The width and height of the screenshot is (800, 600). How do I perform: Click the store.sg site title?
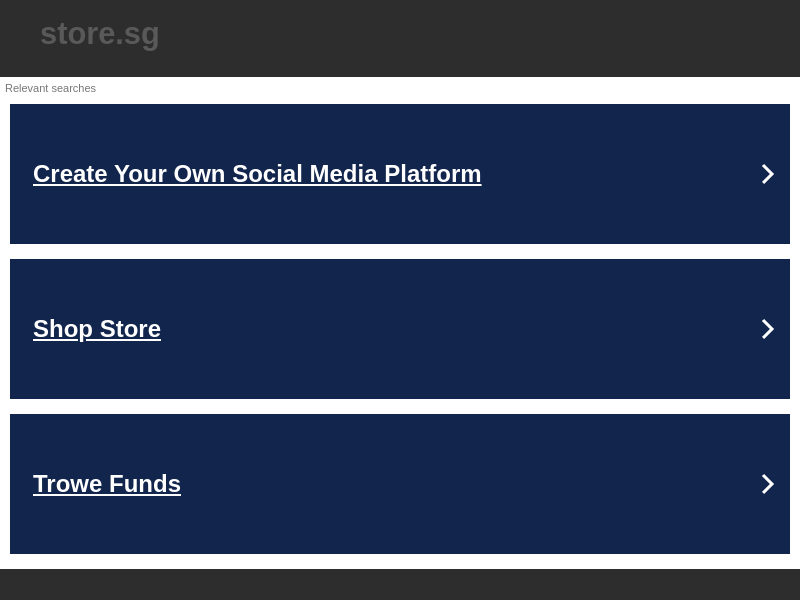100,34
